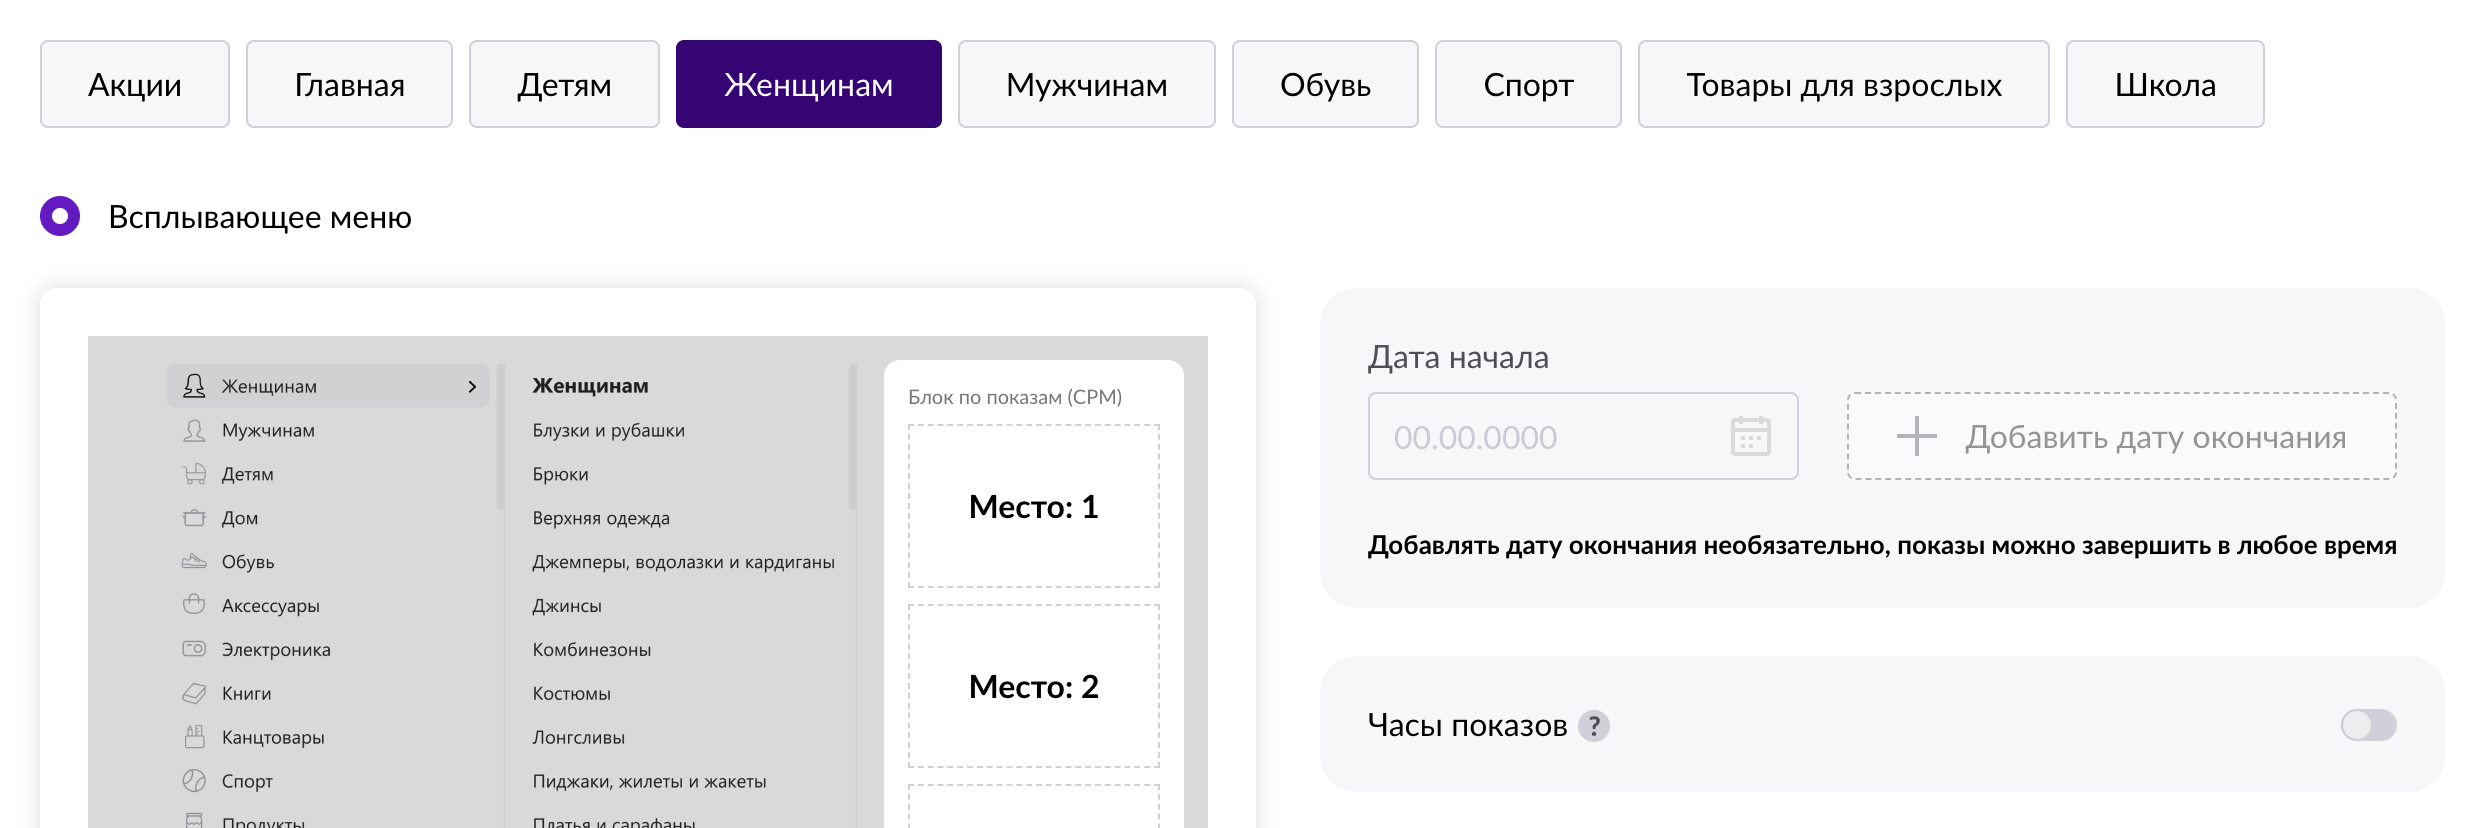Click Добавить дату окончания button

[x=2121, y=437]
